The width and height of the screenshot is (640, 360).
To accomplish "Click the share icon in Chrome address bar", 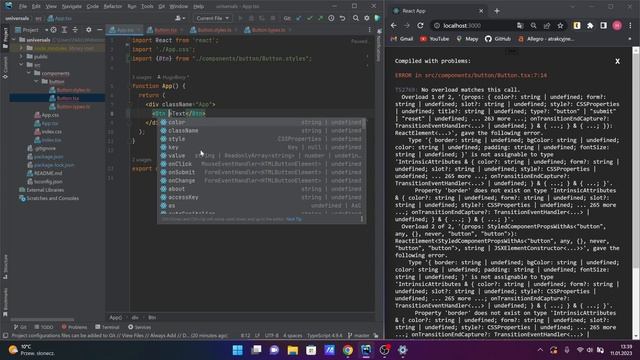I will click(x=547, y=25).
